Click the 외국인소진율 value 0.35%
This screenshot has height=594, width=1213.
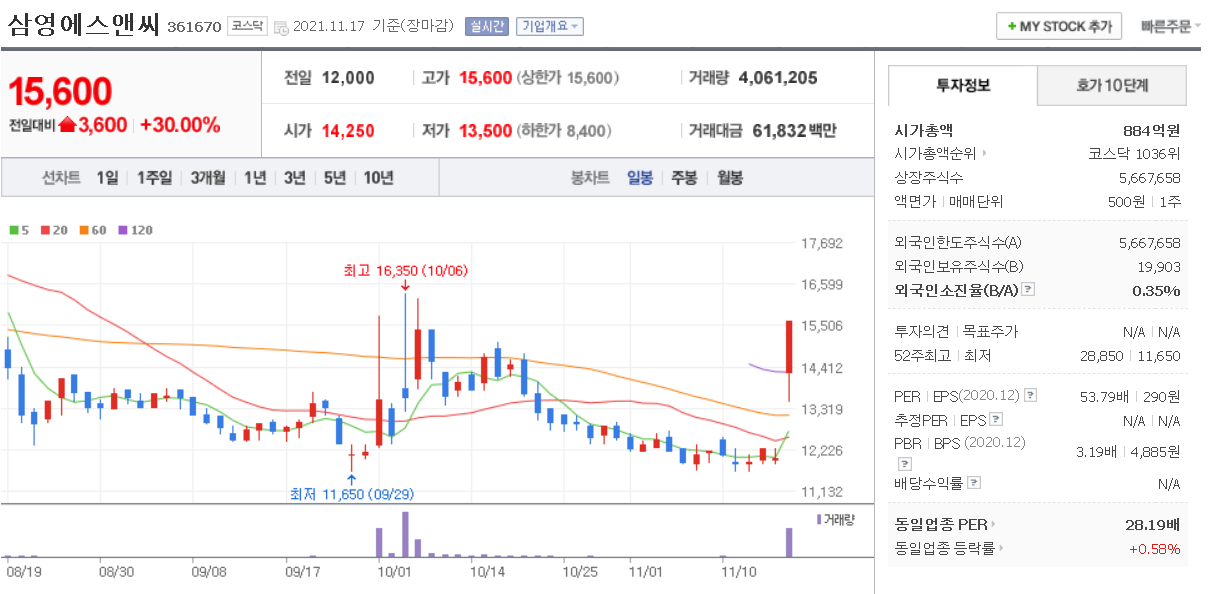1156,291
